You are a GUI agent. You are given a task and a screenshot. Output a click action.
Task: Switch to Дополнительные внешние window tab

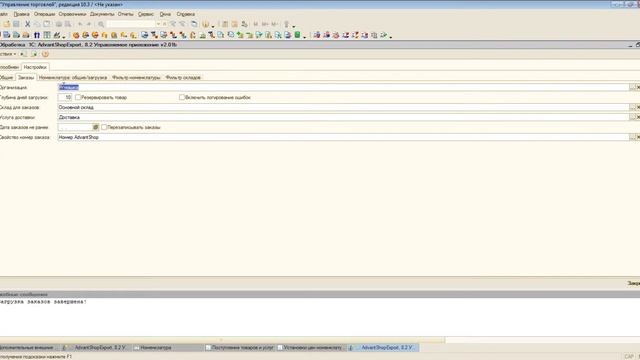[x=29, y=348]
